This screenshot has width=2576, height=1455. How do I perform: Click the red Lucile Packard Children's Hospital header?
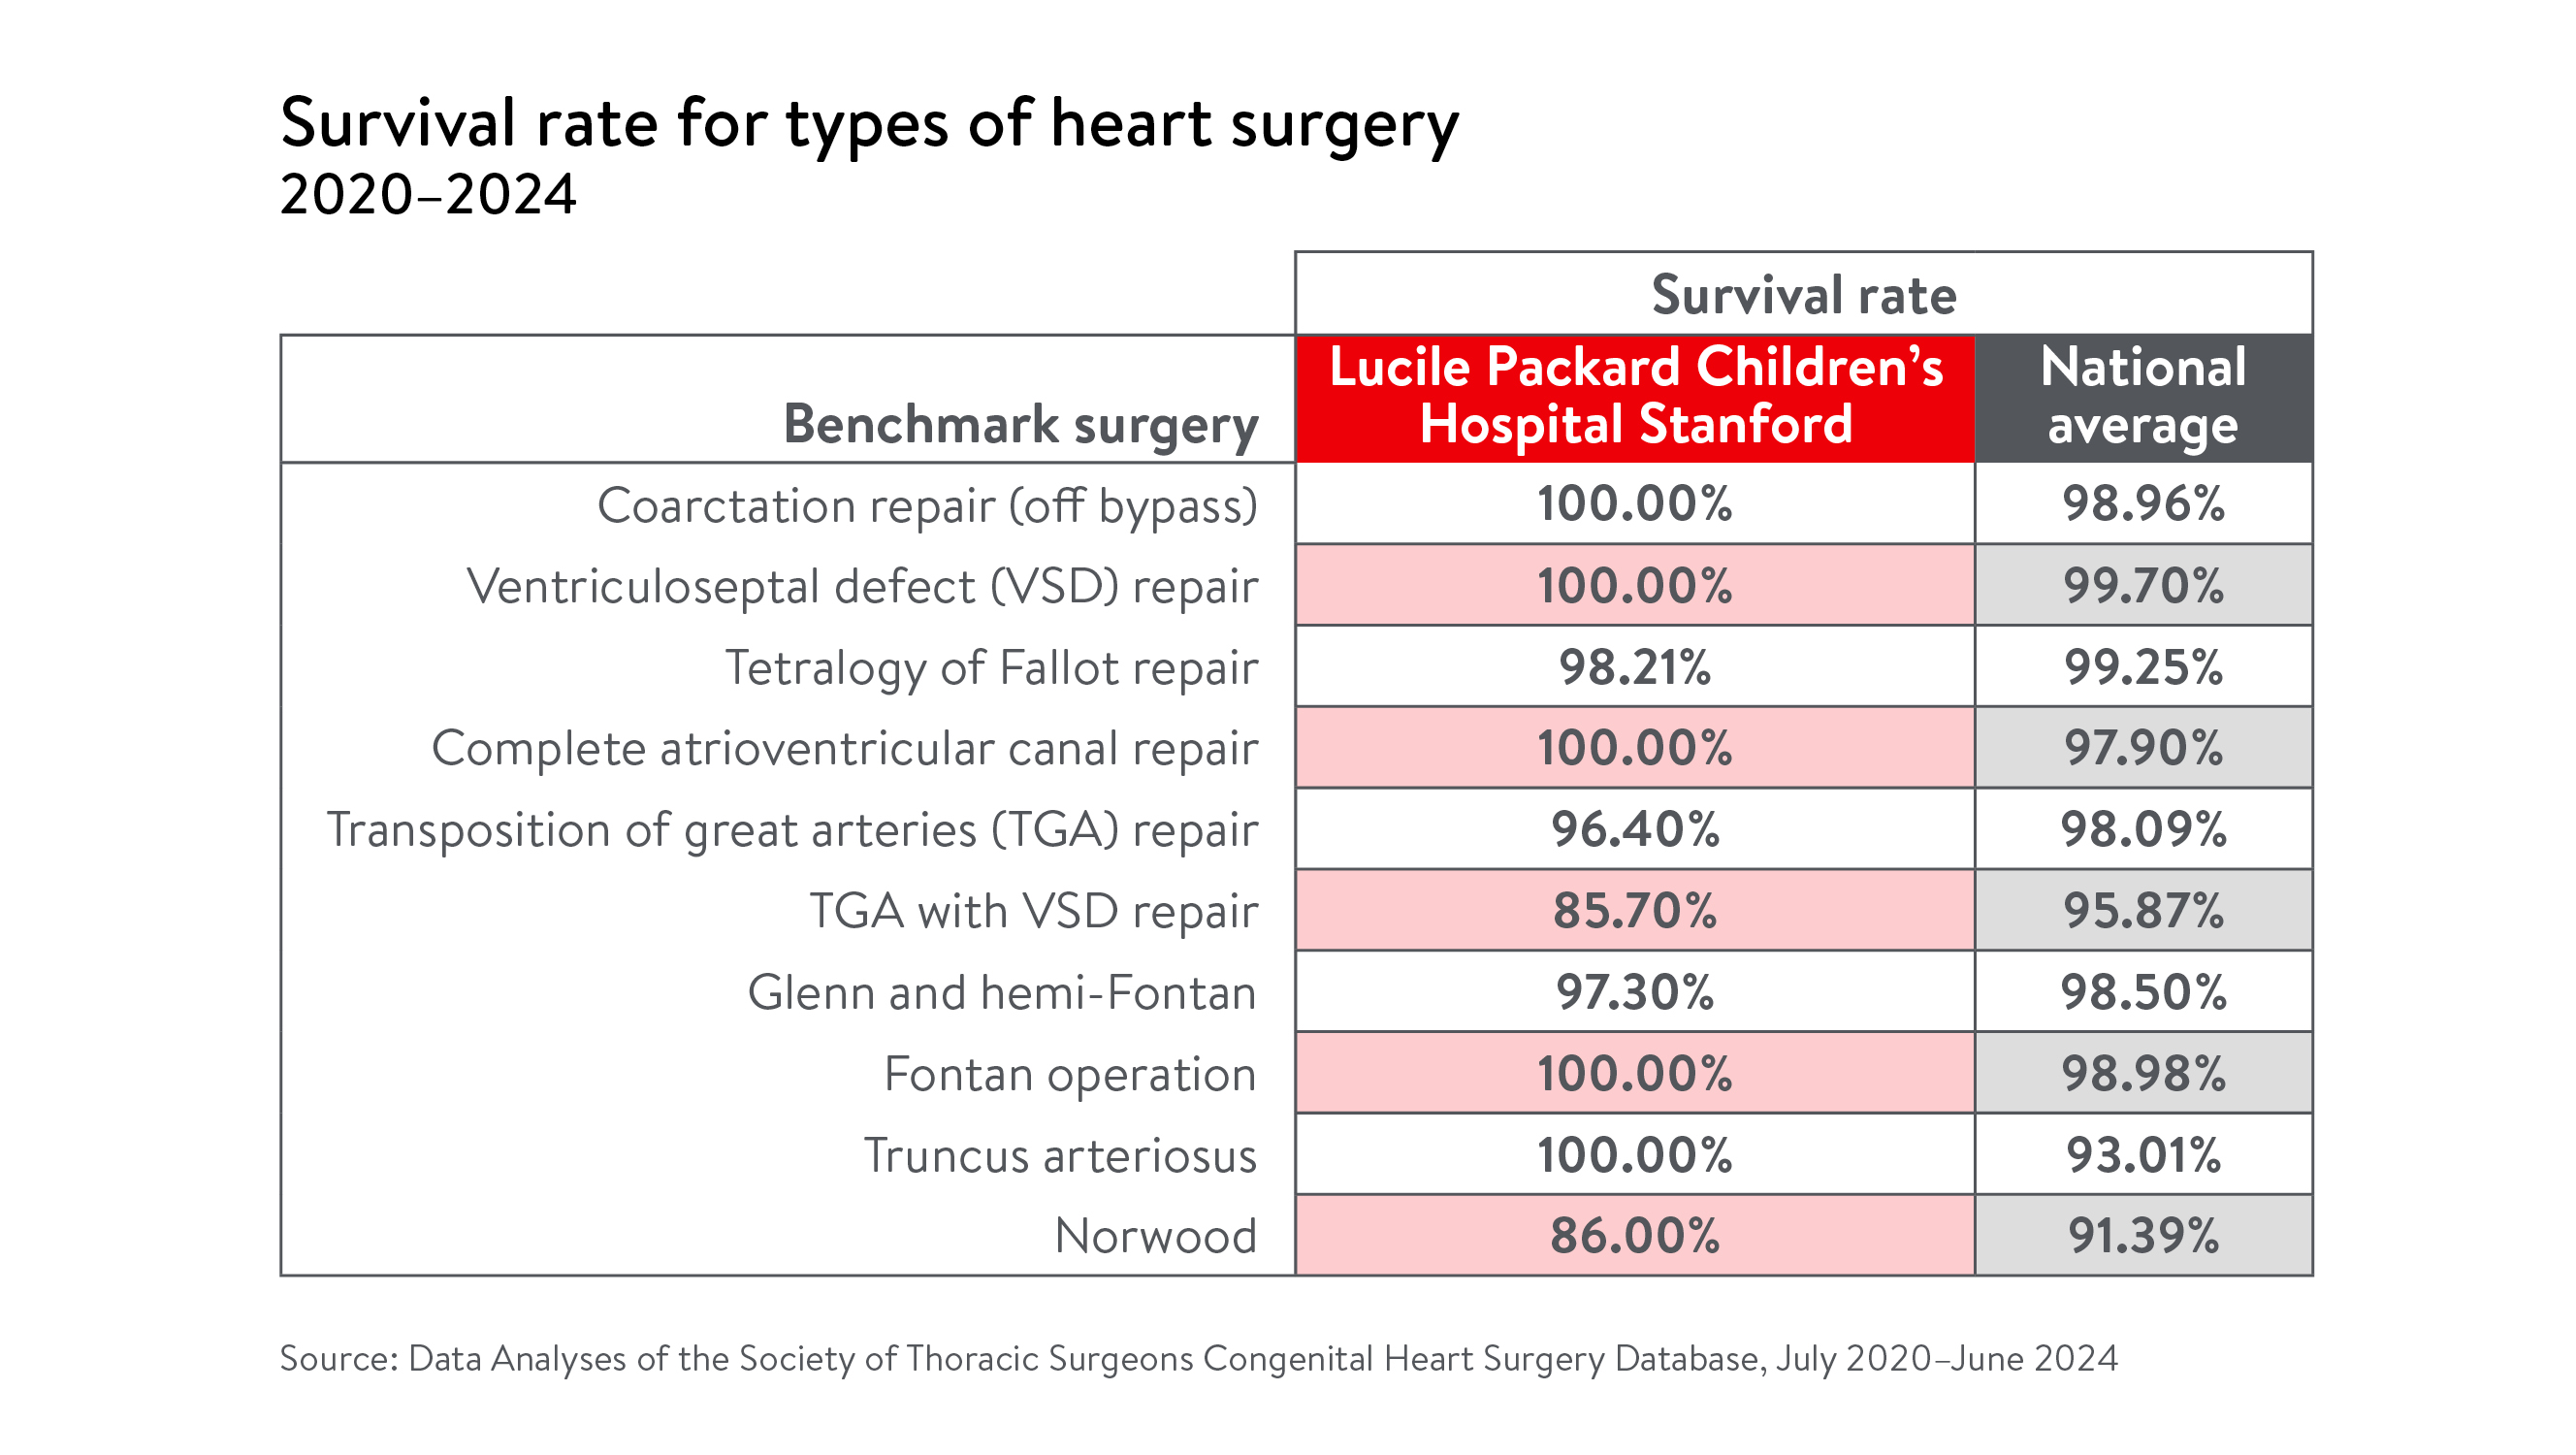(x=1634, y=396)
